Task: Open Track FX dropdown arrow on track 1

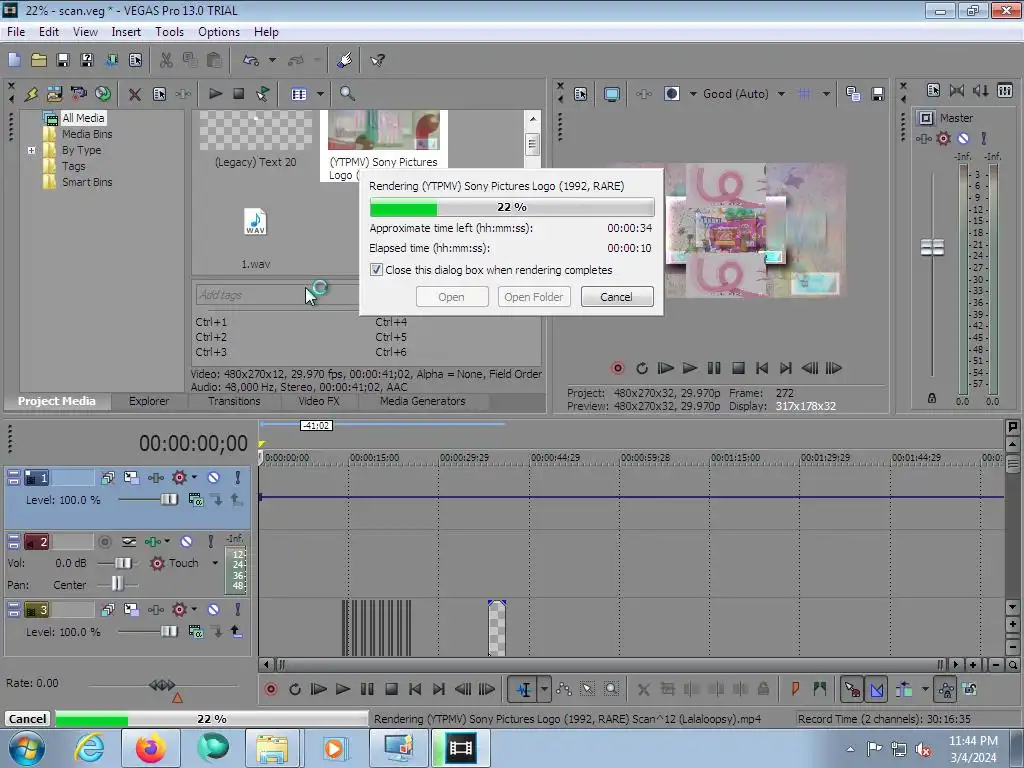Action: [x=194, y=477]
